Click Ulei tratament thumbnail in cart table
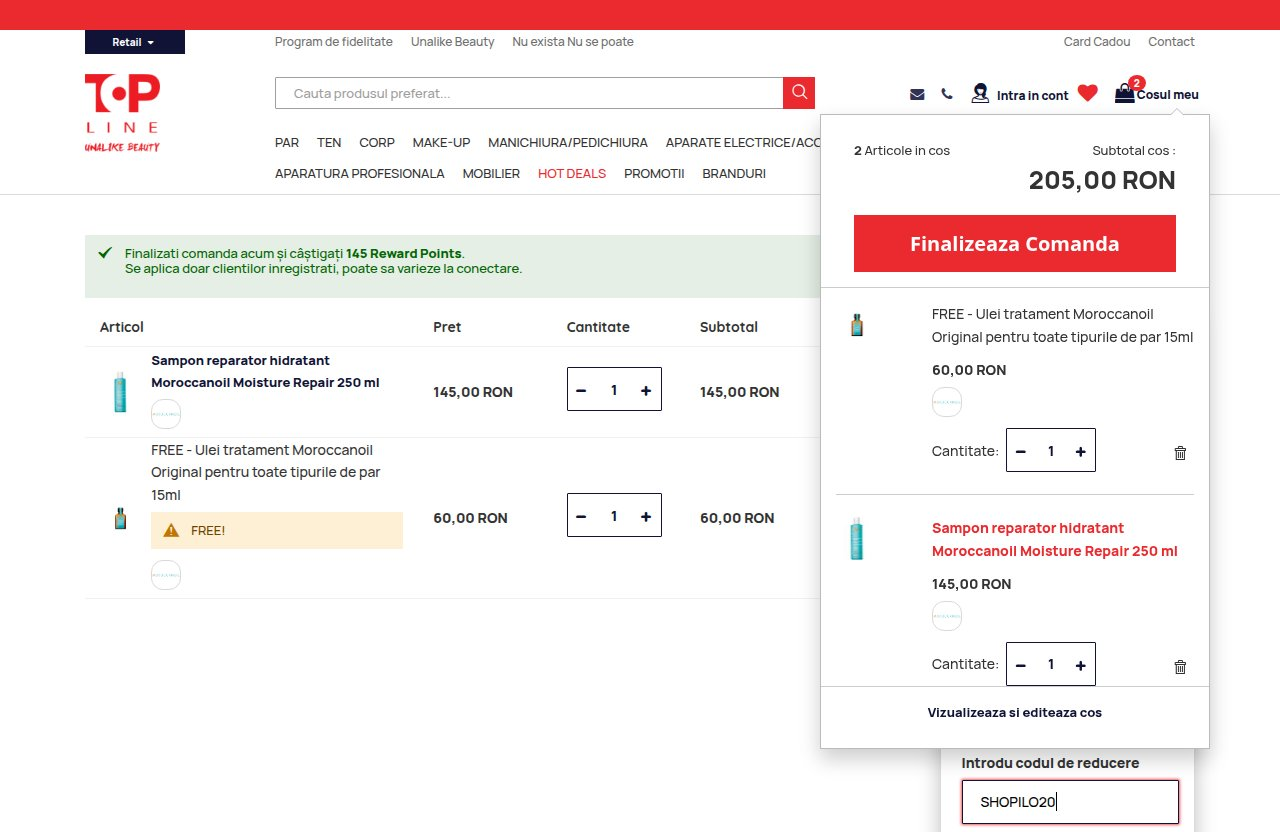The image size is (1280, 832). (x=120, y=518)
